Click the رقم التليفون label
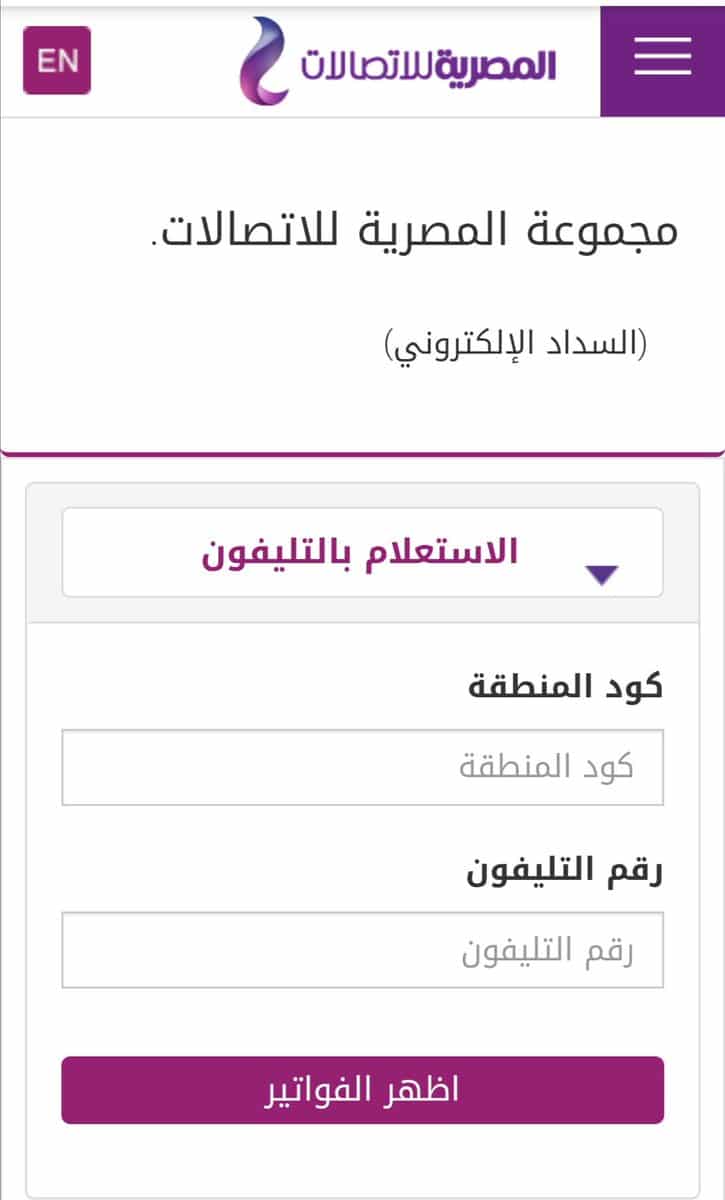The width and height of the screenshot is (725, 1200). [565, 871]
